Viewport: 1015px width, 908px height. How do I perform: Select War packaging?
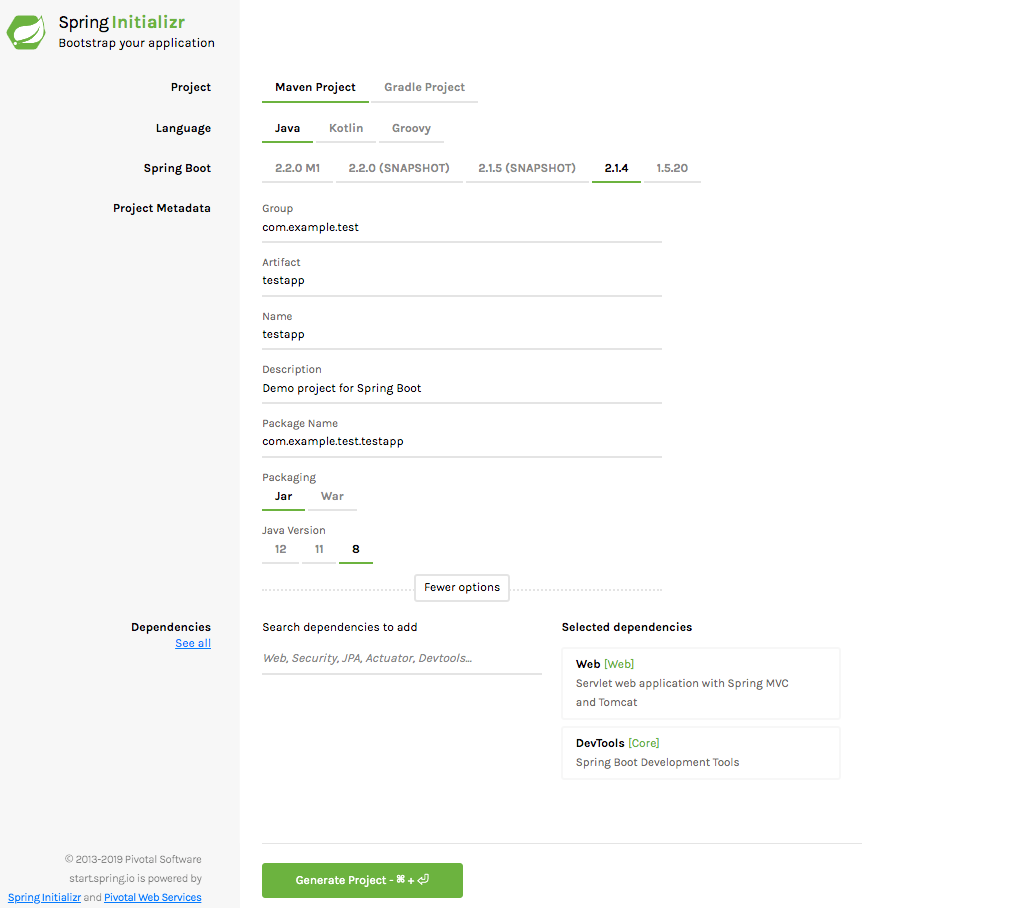tap(332, 496)
